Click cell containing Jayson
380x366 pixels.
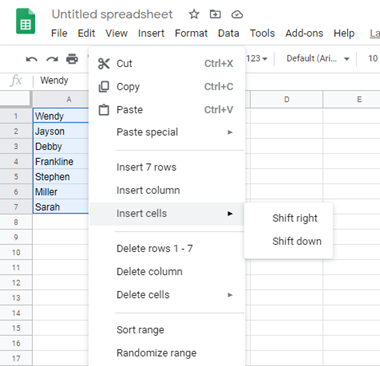(61, 131)
